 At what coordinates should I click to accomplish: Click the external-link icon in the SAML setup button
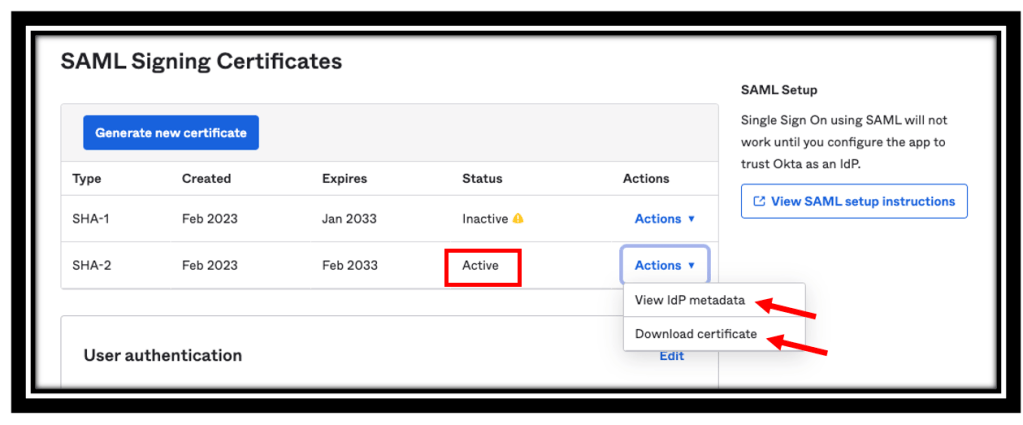click(759, 201)
